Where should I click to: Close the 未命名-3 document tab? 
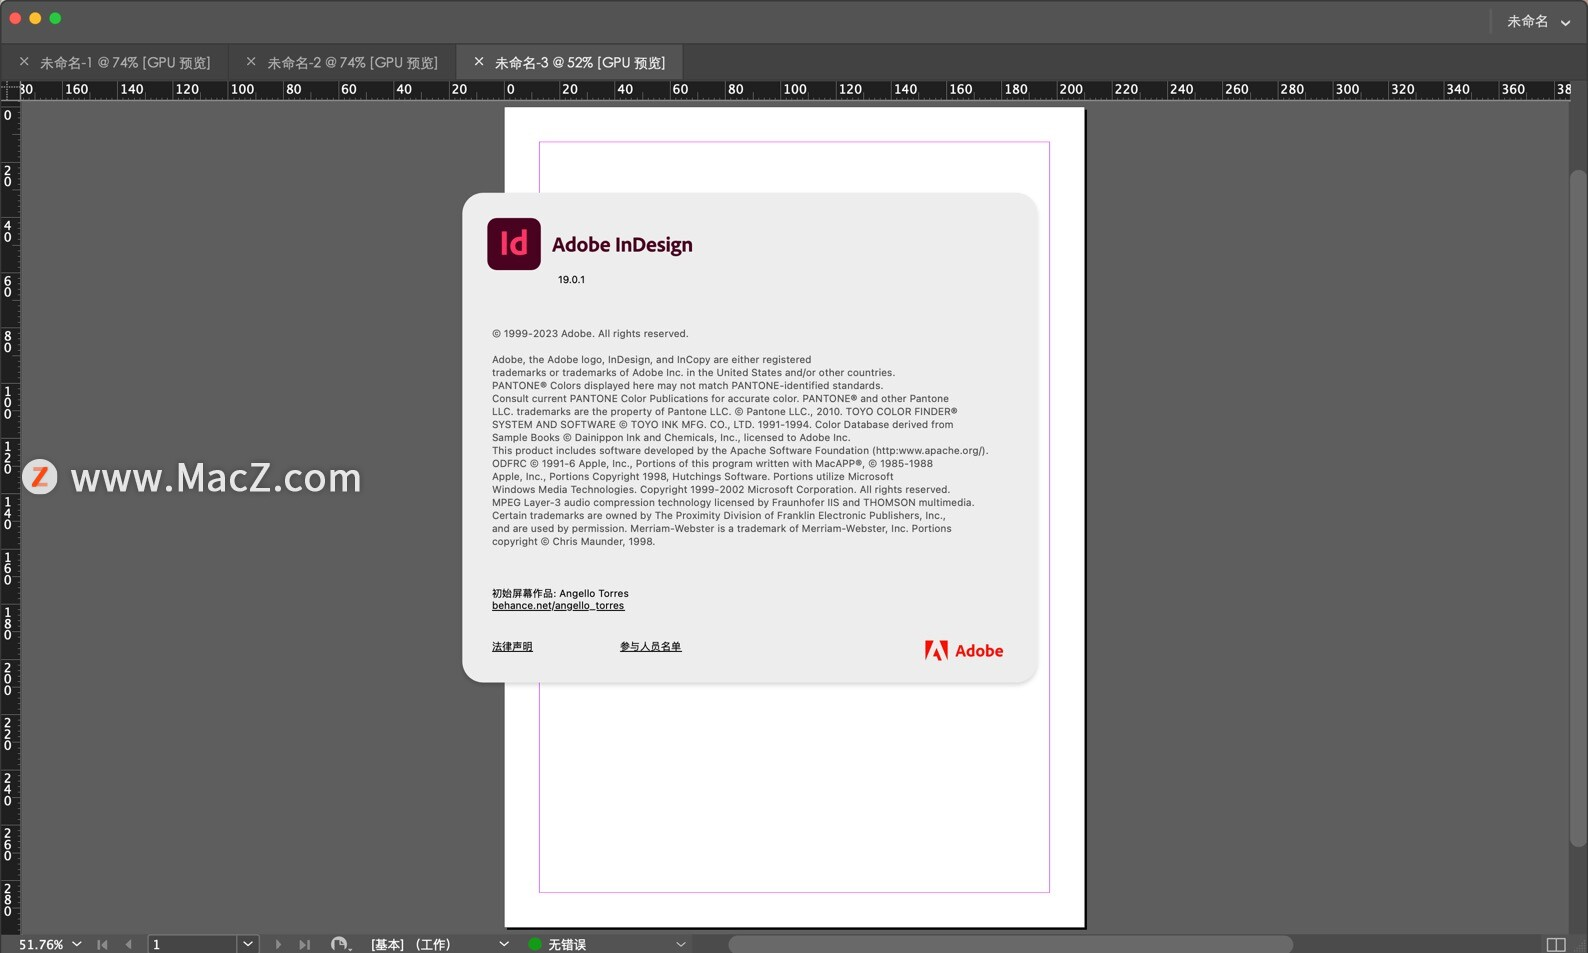click(x=479, y=62)
